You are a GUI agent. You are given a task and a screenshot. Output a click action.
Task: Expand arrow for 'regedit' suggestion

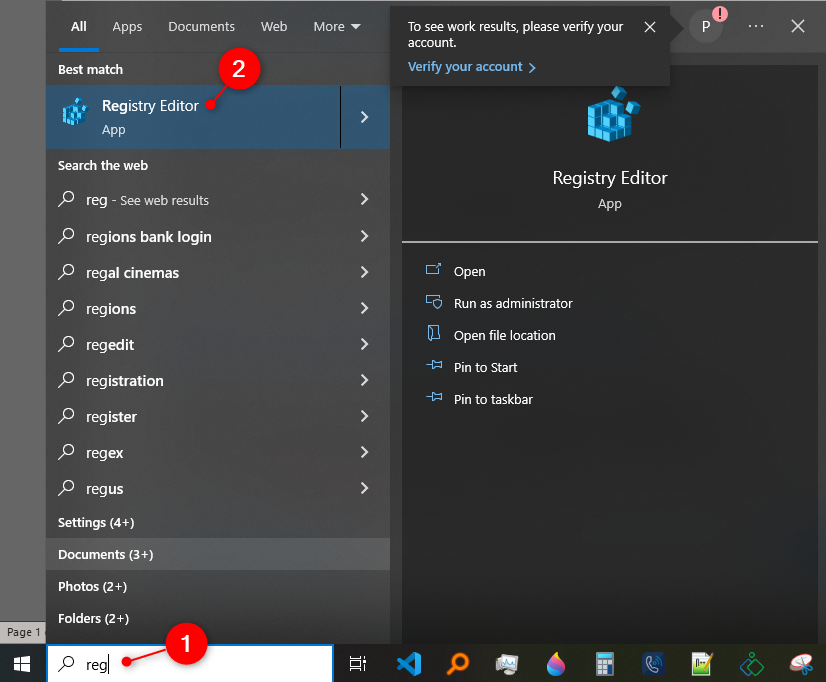(365, 344)
